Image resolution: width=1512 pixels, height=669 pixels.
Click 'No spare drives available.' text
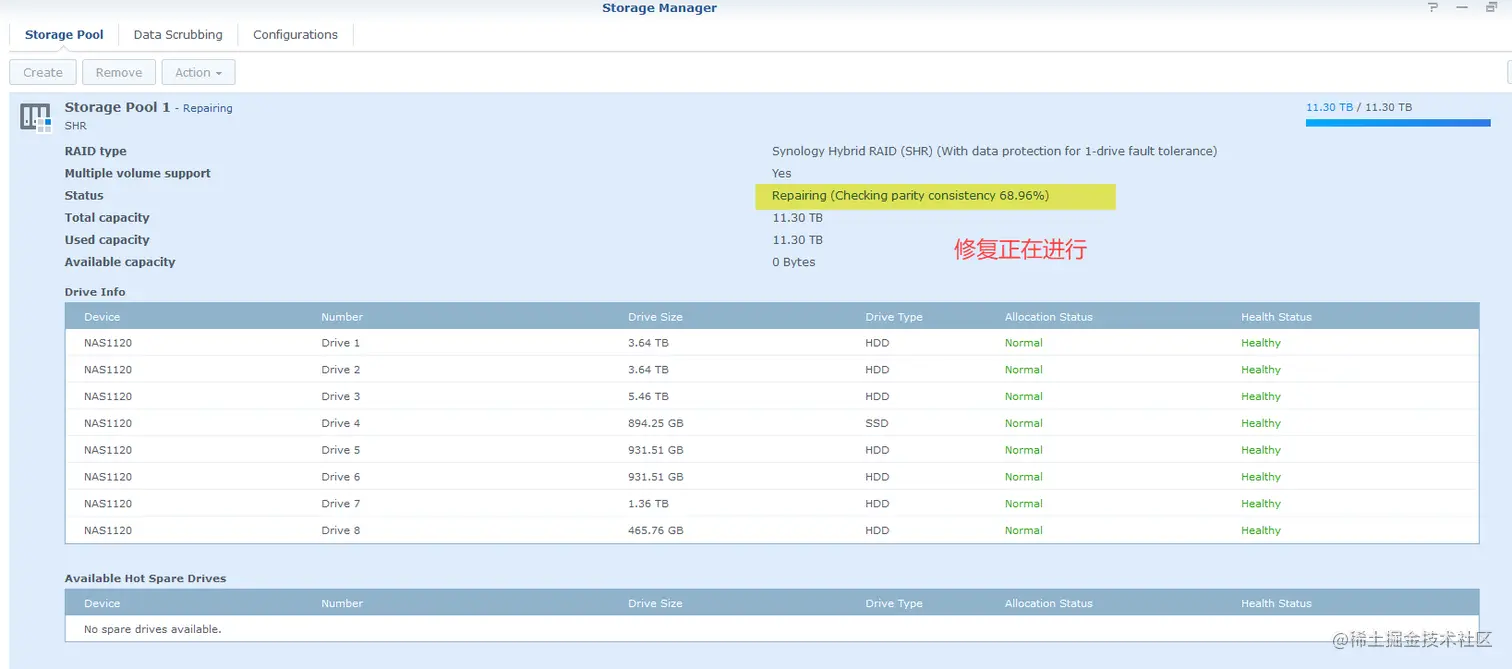point(152,629)
